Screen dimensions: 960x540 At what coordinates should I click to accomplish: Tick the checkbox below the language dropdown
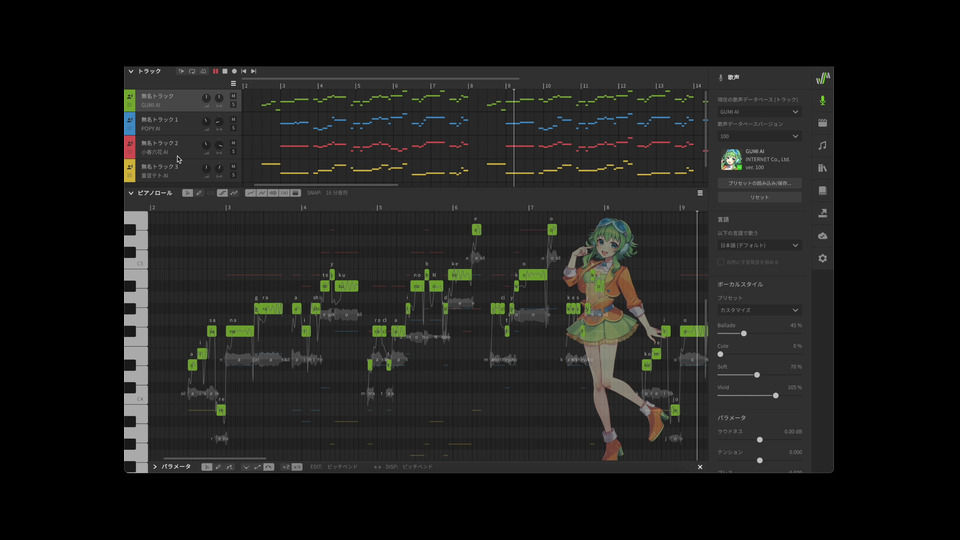click(x=721, y=262)
